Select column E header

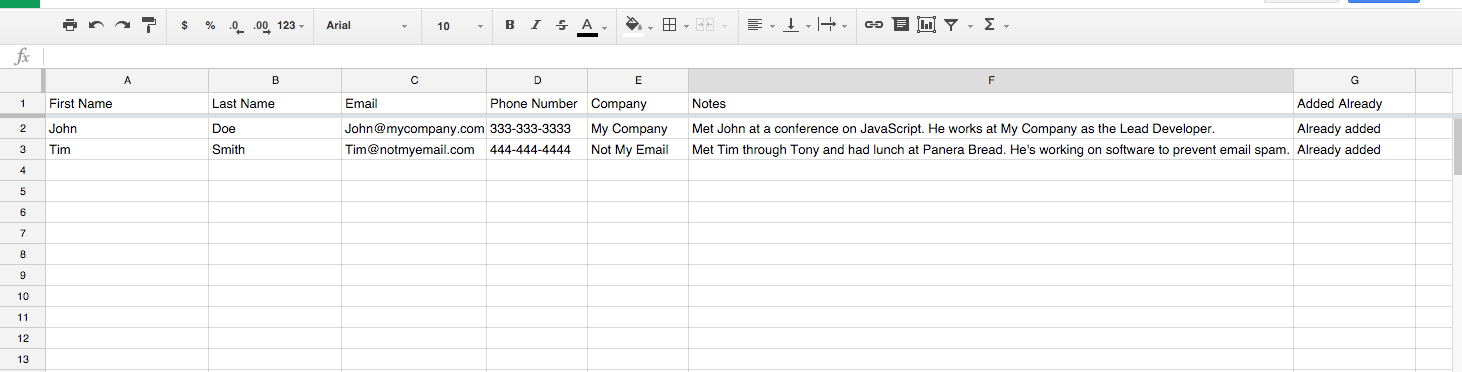coord(638,80)
